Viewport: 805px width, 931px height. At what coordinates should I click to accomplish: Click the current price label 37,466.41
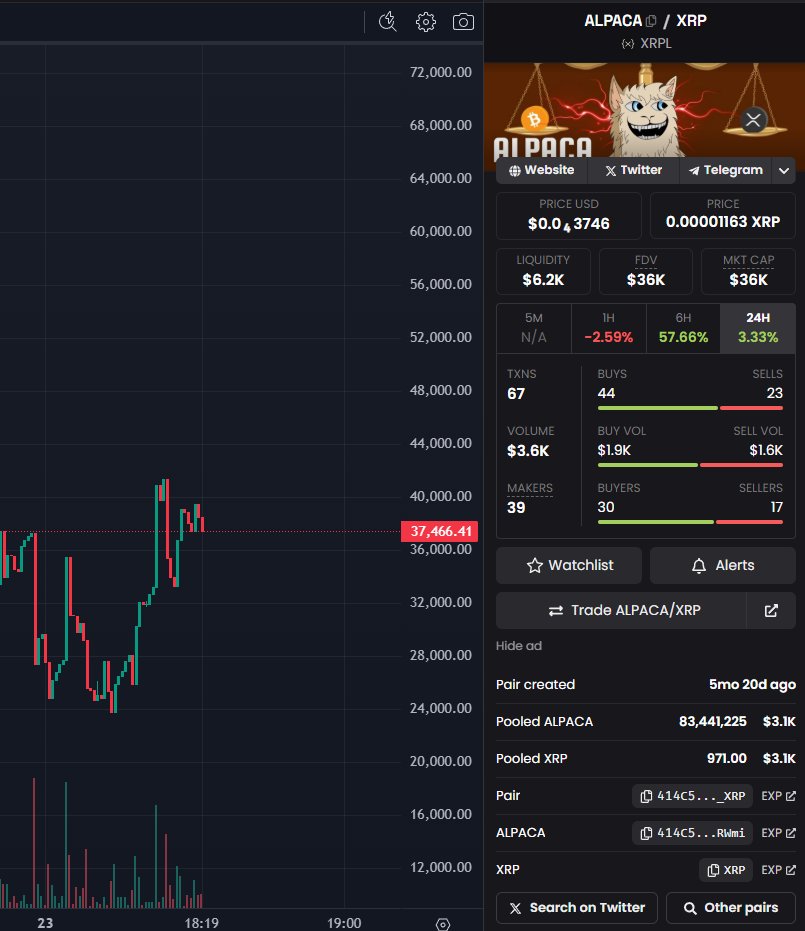(439, 531)
